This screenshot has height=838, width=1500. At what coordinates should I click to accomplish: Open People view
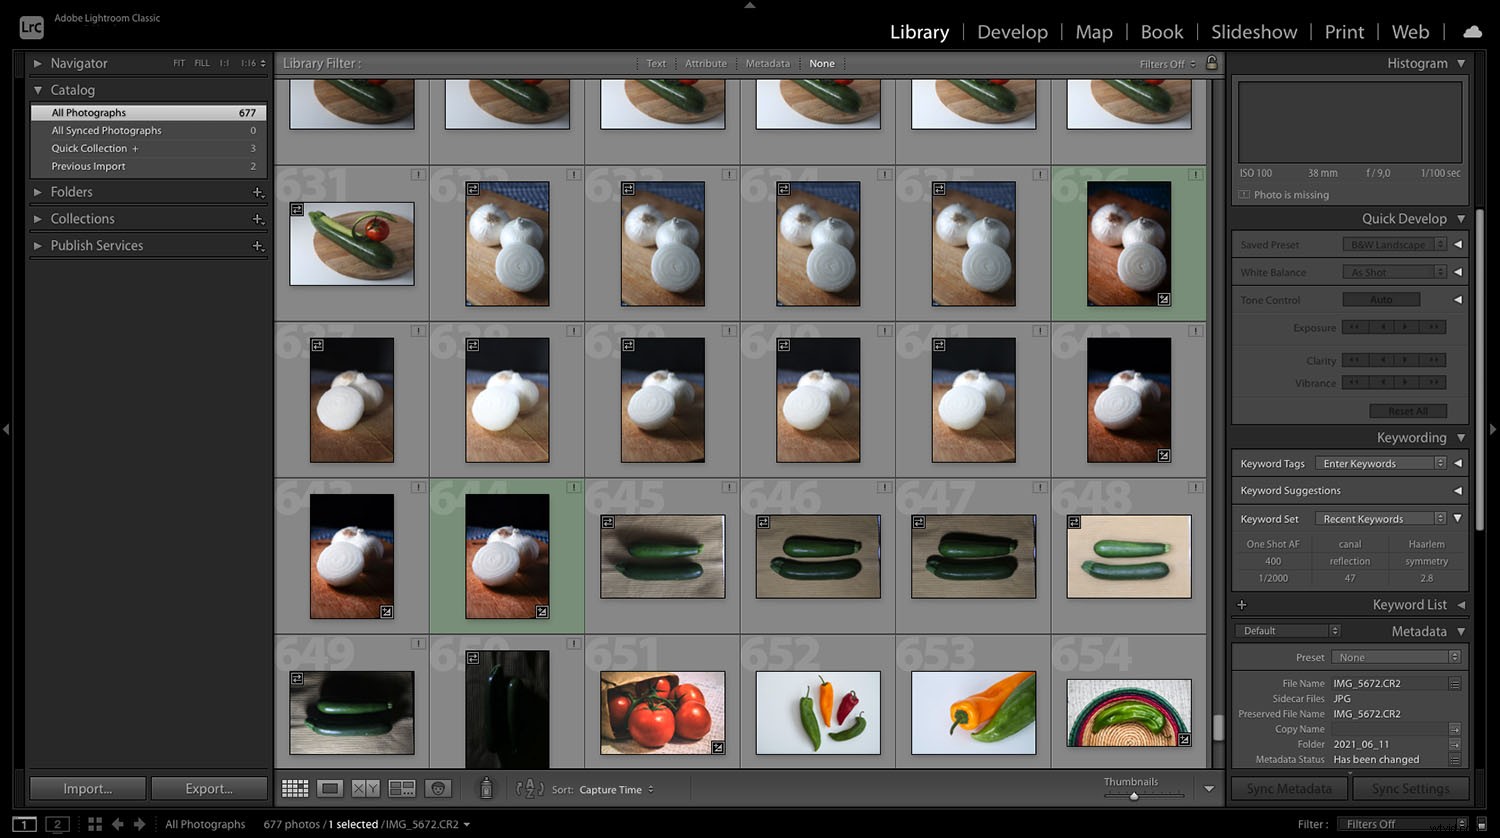point(437,788)
